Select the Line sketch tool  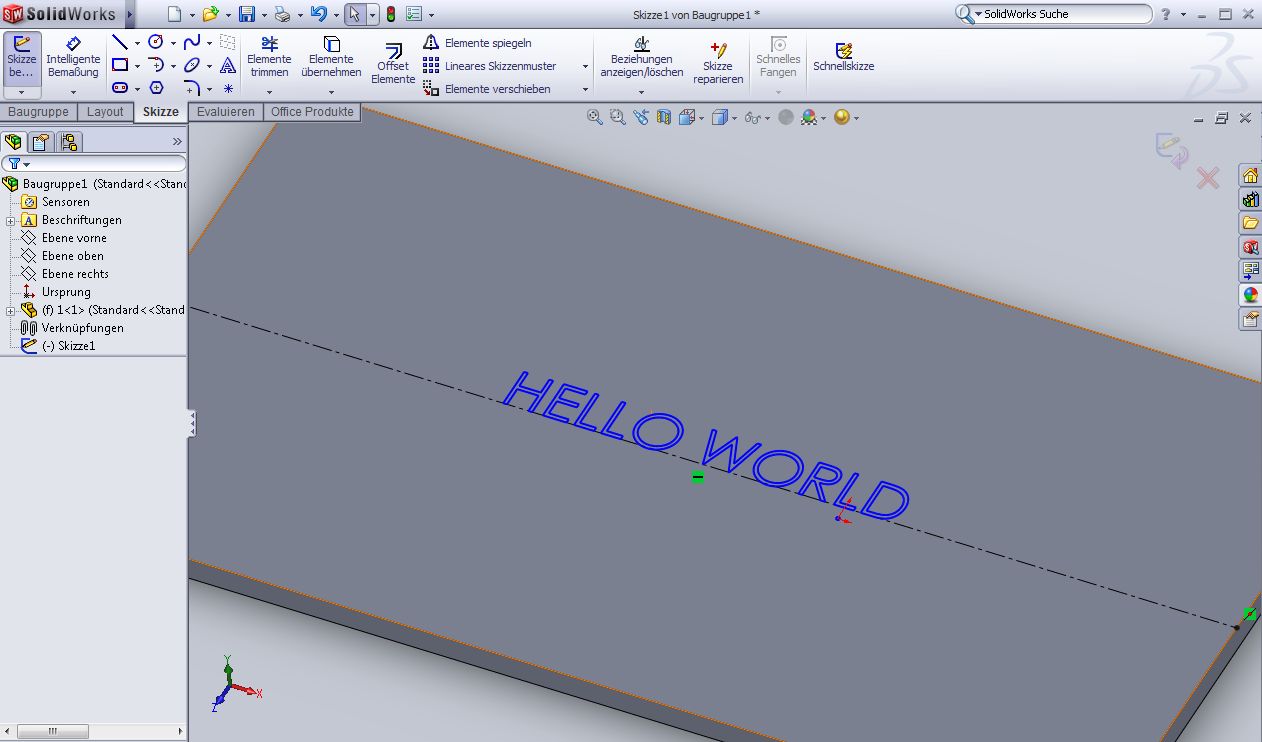click(120, 42)
